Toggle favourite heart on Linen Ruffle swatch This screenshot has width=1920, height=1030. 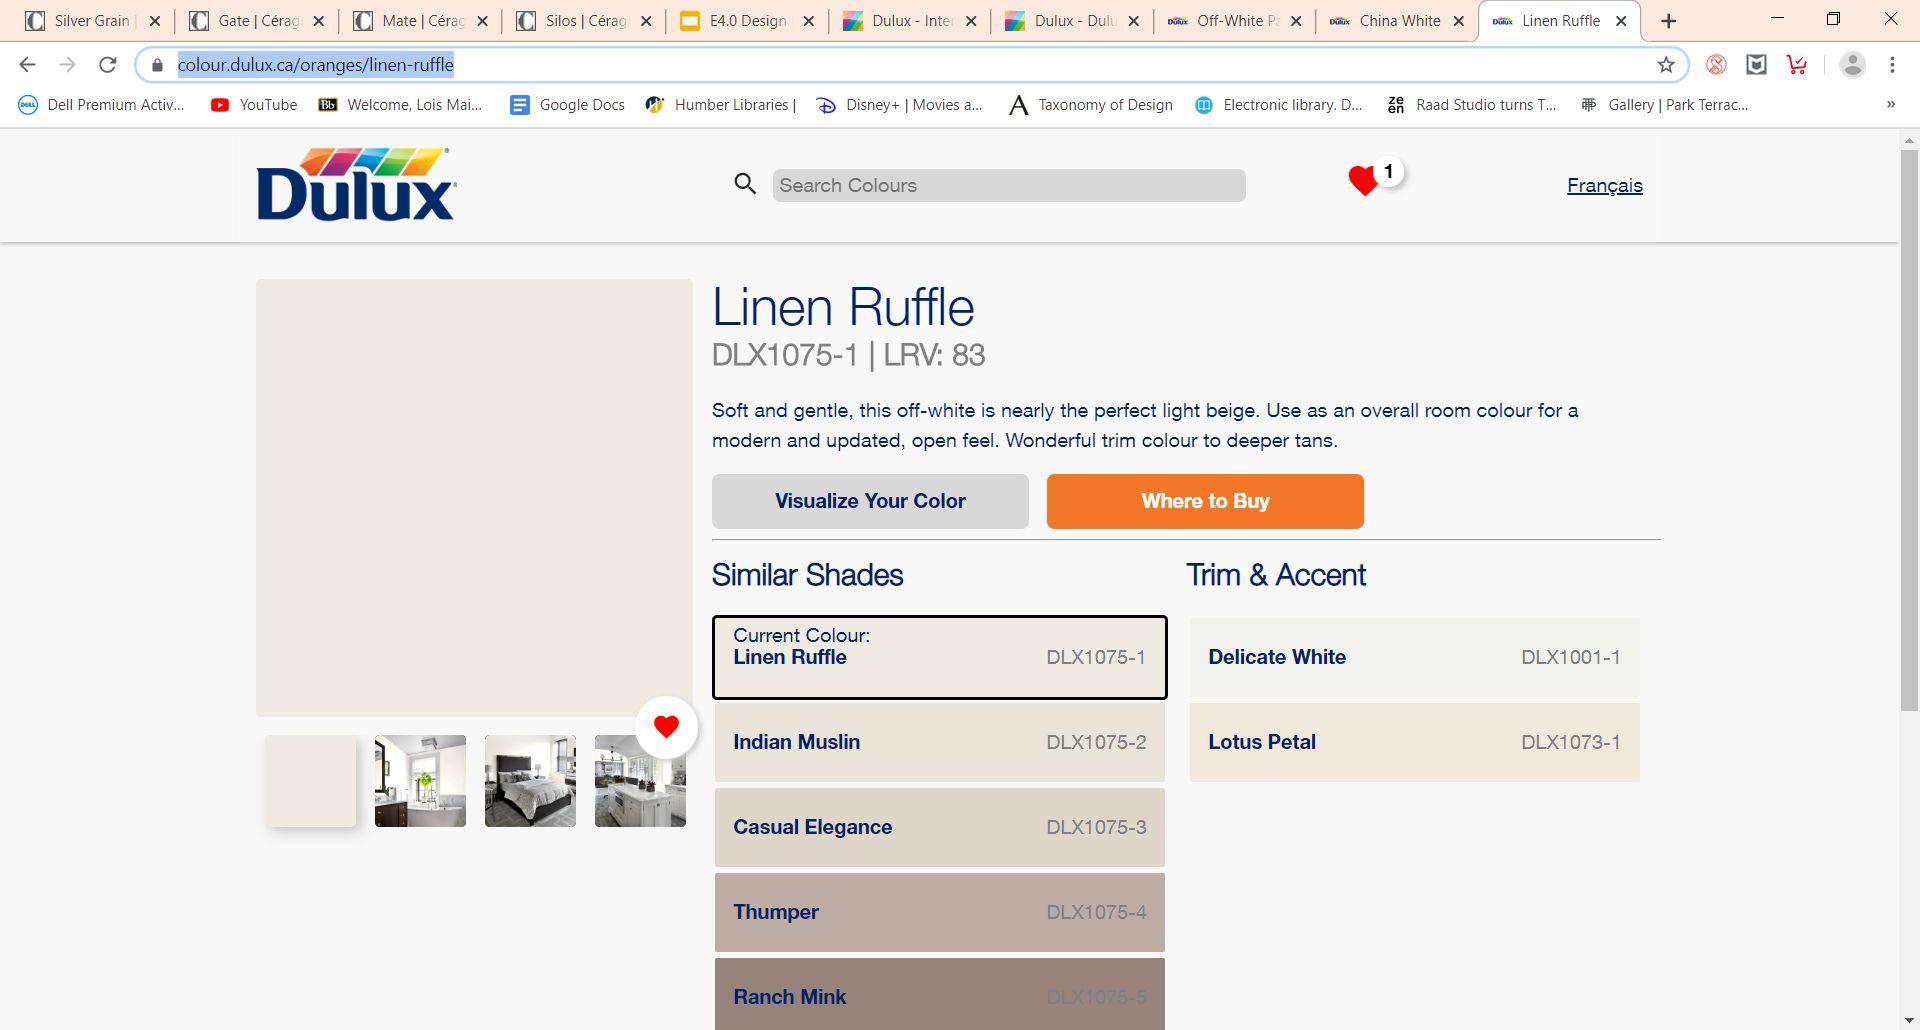[666, 727]
